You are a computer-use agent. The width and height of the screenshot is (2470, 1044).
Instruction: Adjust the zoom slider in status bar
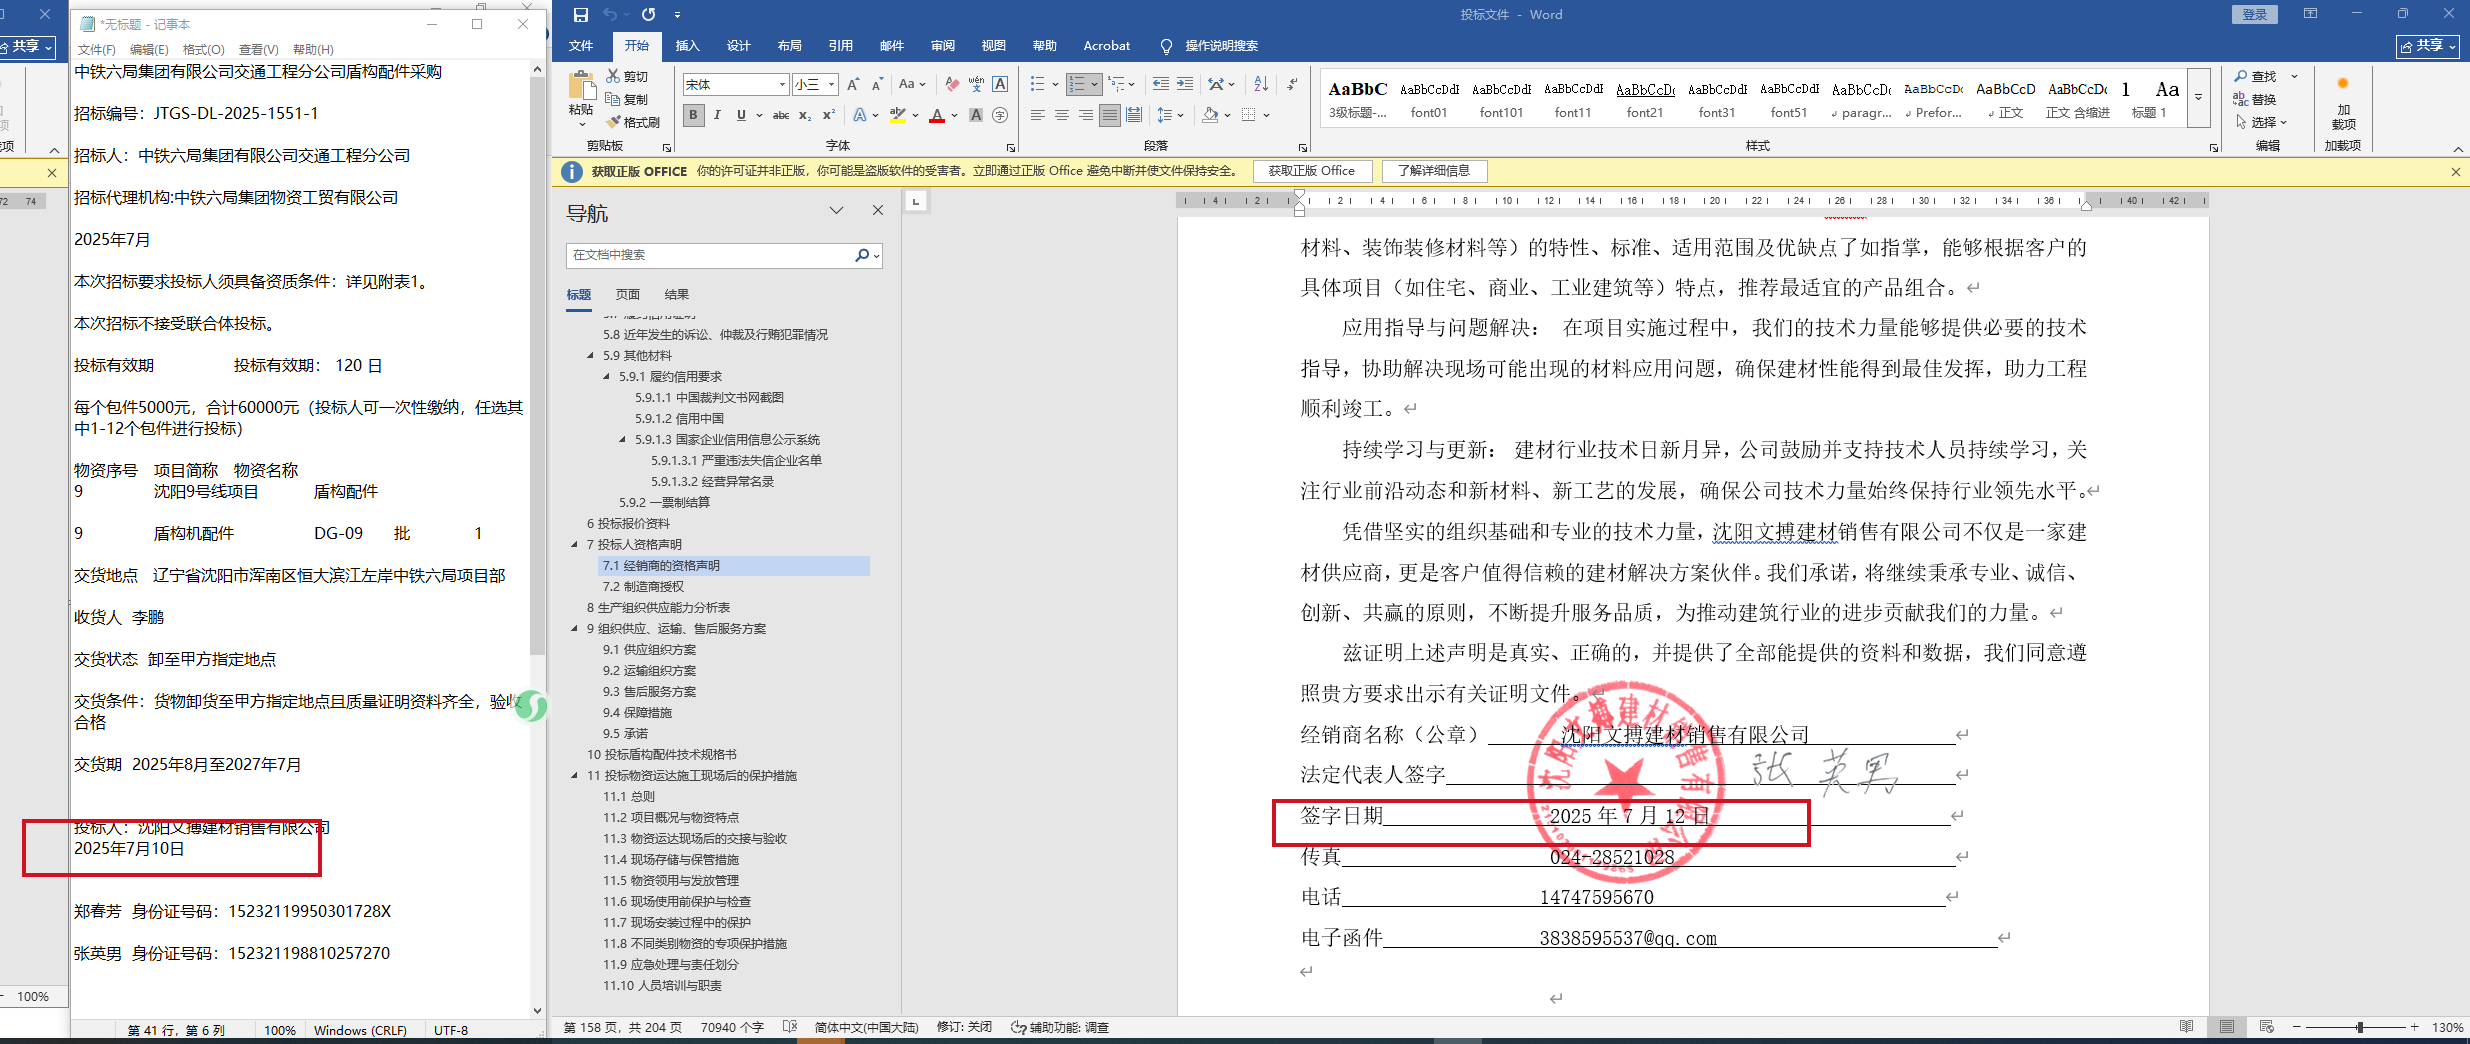2360,1027
